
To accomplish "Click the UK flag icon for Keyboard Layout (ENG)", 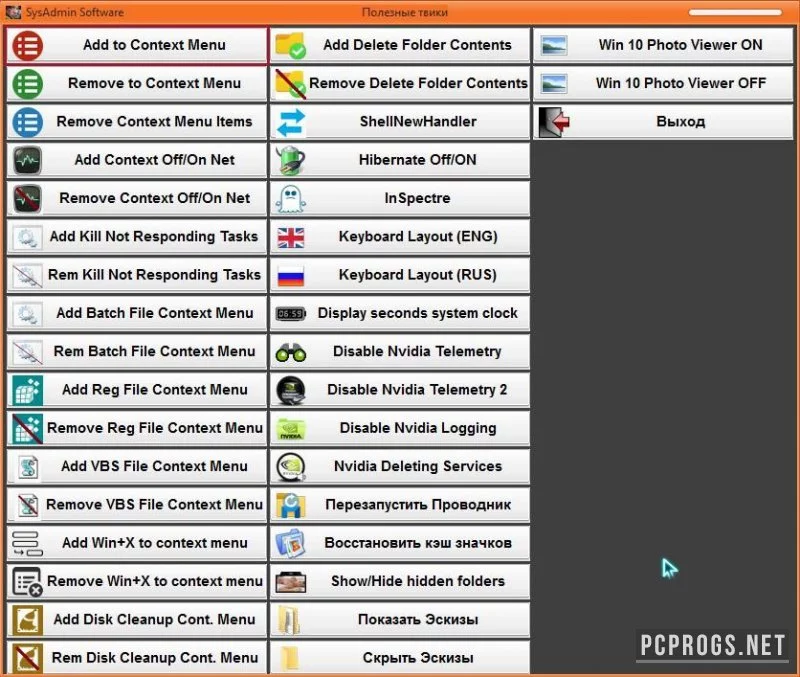I will click(x=290, y=238).
